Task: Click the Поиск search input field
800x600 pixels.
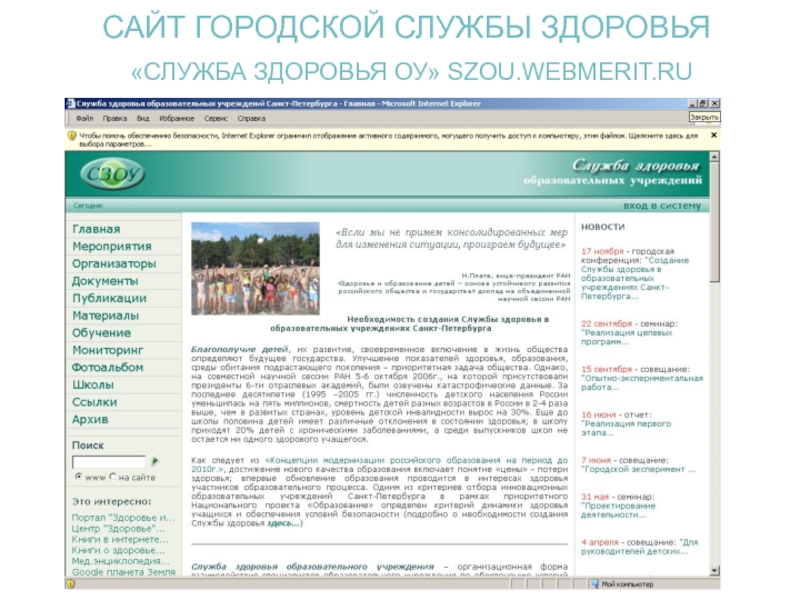Action: [x=109, y=462]
